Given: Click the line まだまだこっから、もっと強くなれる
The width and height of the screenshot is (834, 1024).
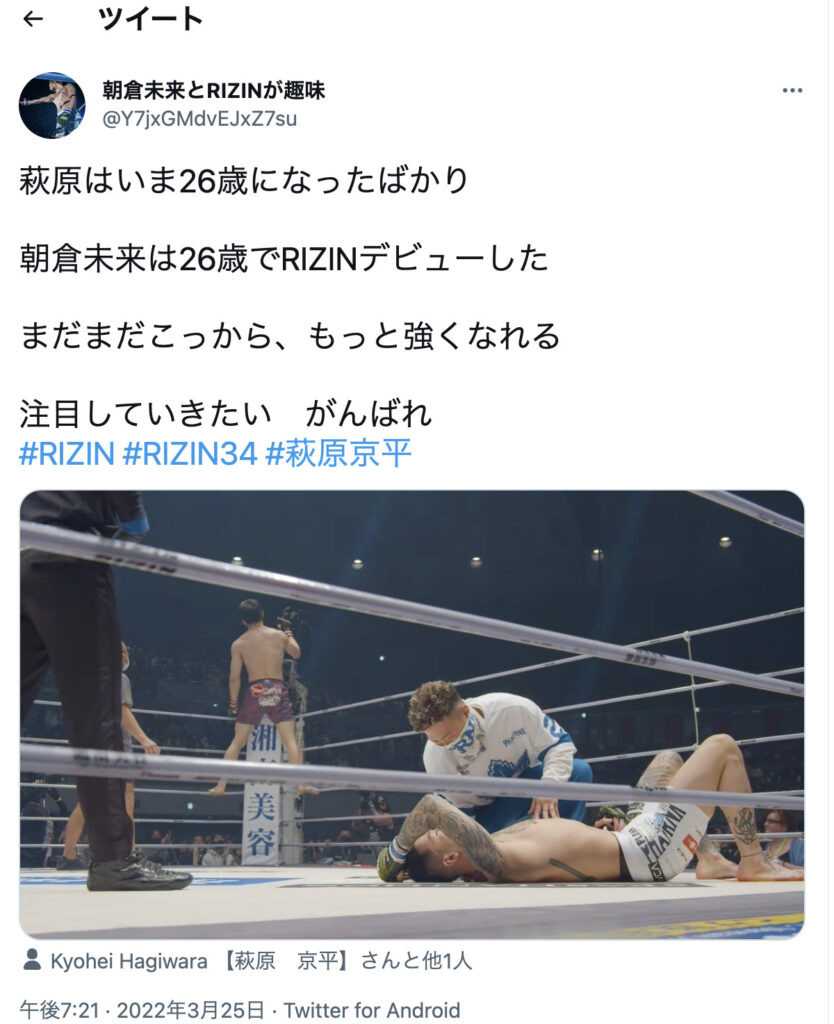Looking at the screenshot, I should 290,336.
